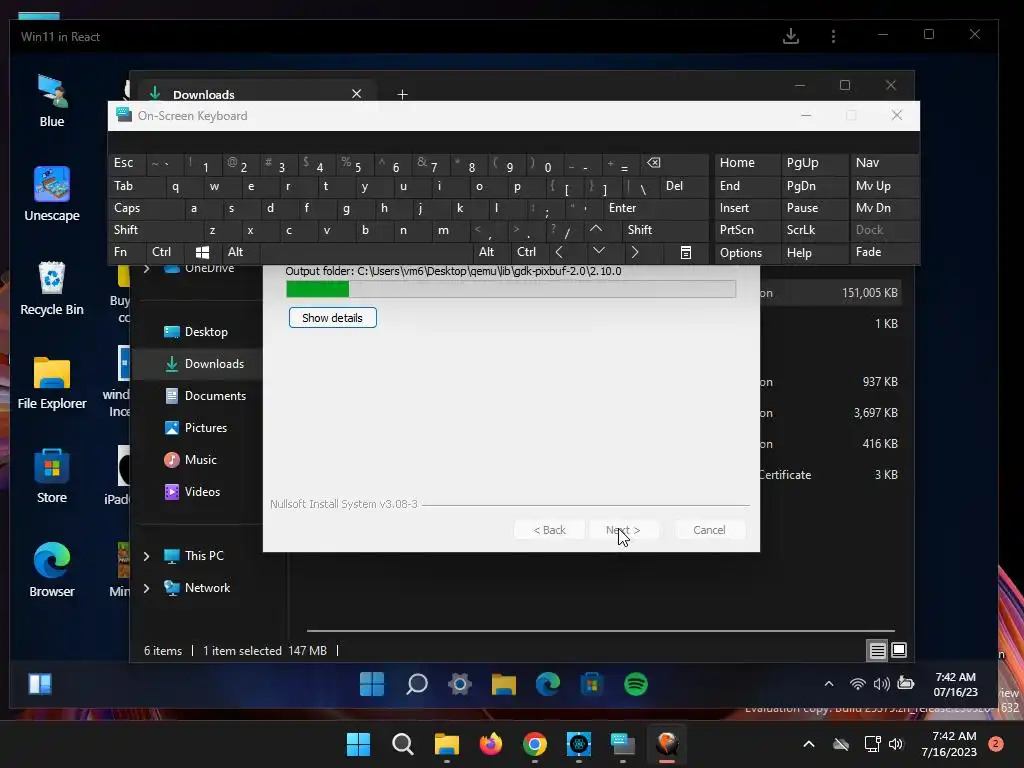The image size is (1024, 768).
Task: Click the PrtScn key on On-Screen Keyboard
Action: (747, 230)
